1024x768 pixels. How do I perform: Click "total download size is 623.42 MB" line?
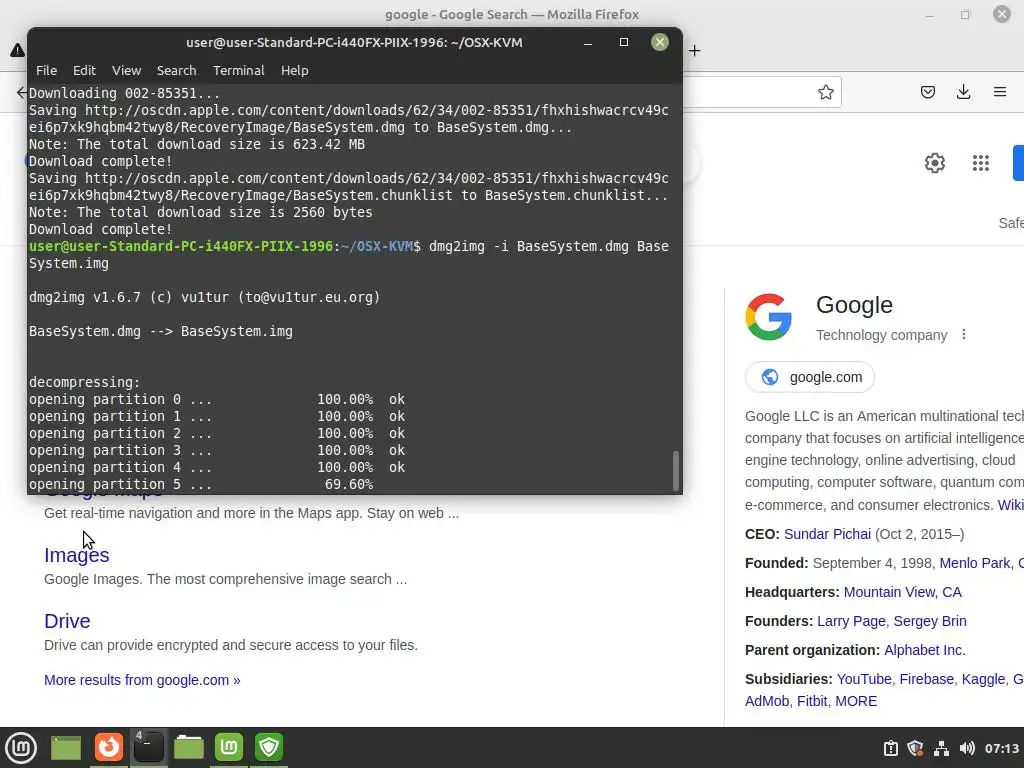[x=197, y=144]
